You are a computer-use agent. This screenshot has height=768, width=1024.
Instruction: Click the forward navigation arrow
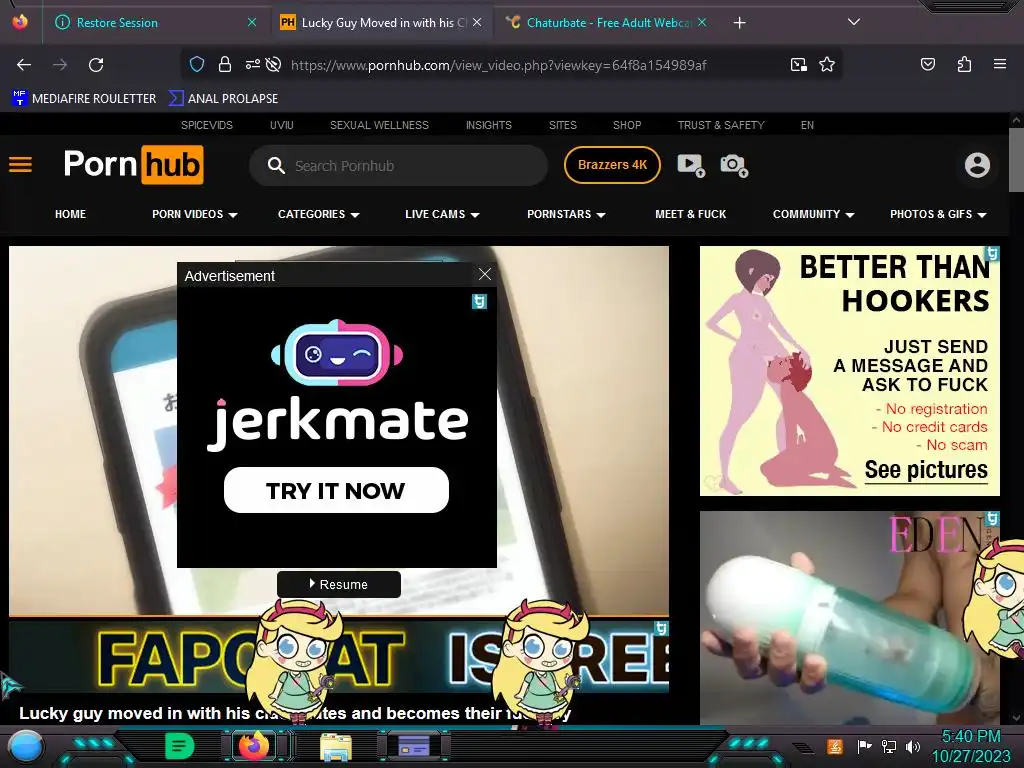click(x=60, y=65)
